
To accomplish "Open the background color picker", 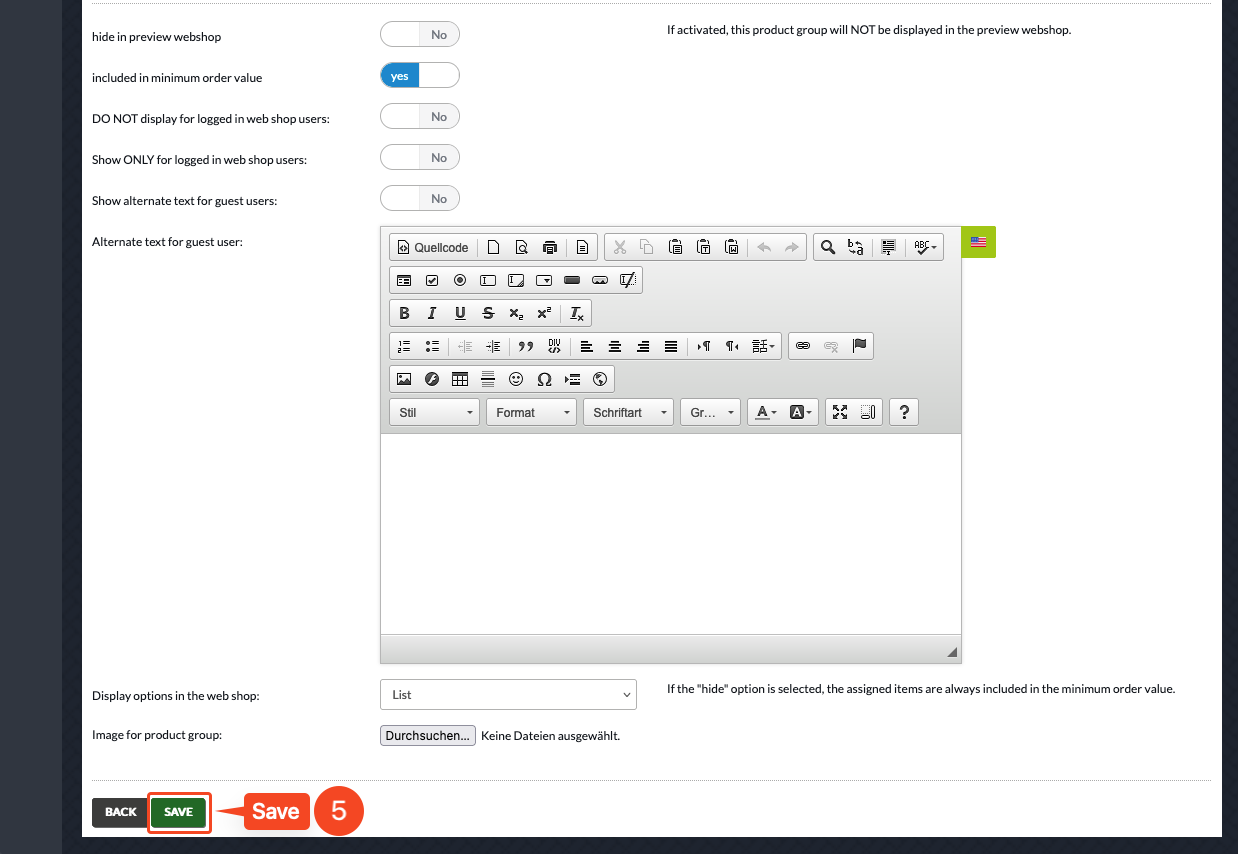I will (x=802, y=412).
